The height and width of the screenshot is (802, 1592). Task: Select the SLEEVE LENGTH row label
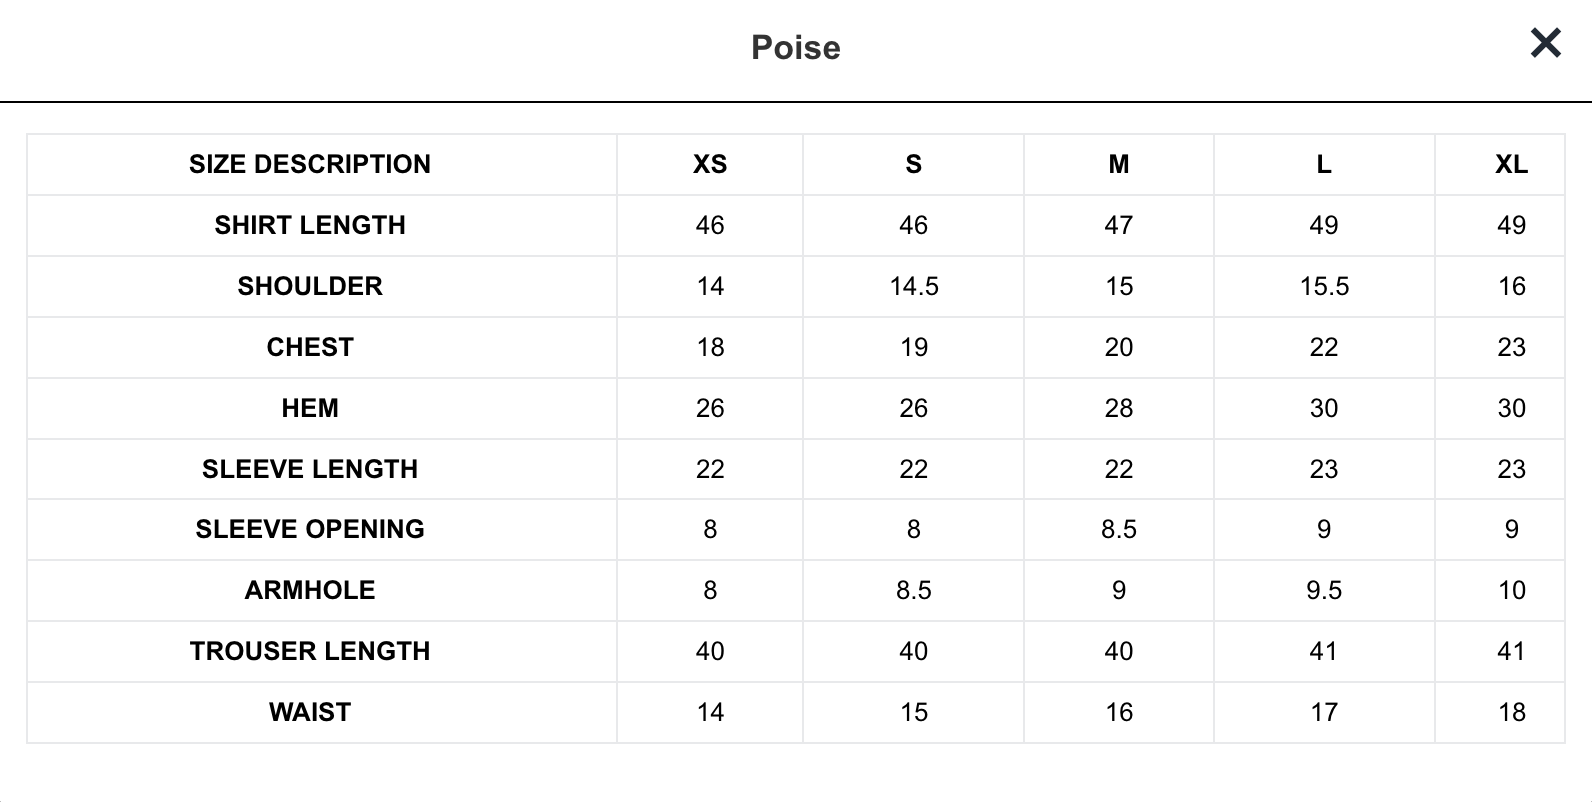[x=310, y=469]
